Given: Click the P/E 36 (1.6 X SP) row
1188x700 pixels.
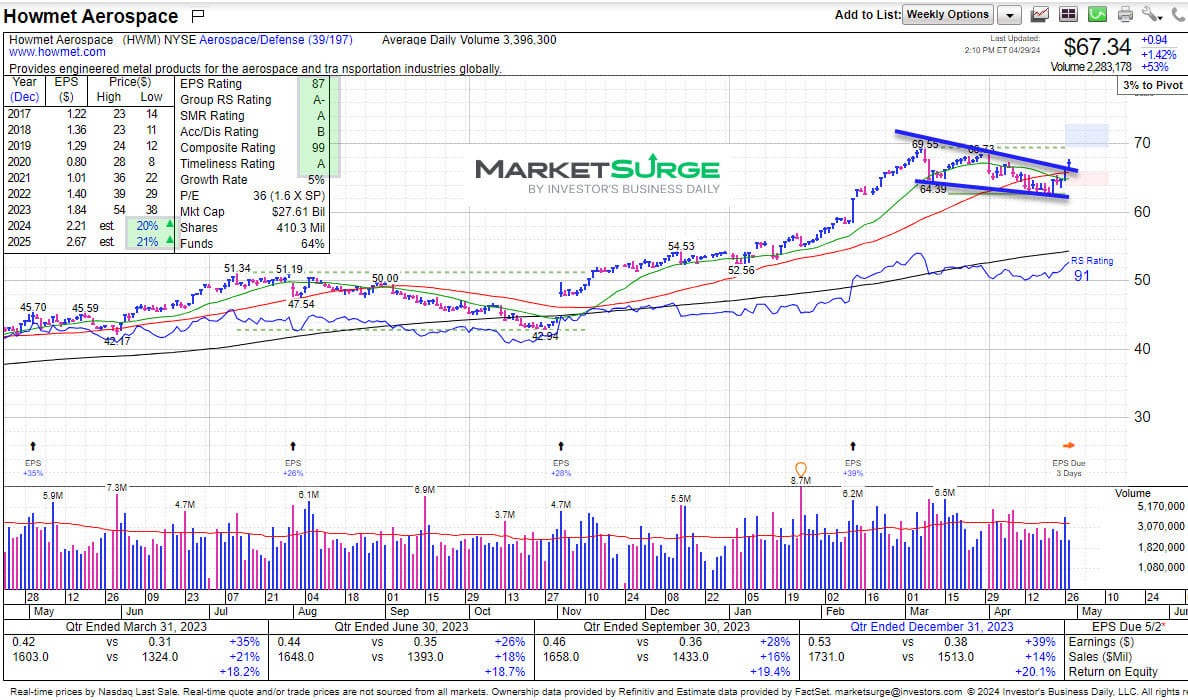Looking at the screenshot, I should click(252, 195).
